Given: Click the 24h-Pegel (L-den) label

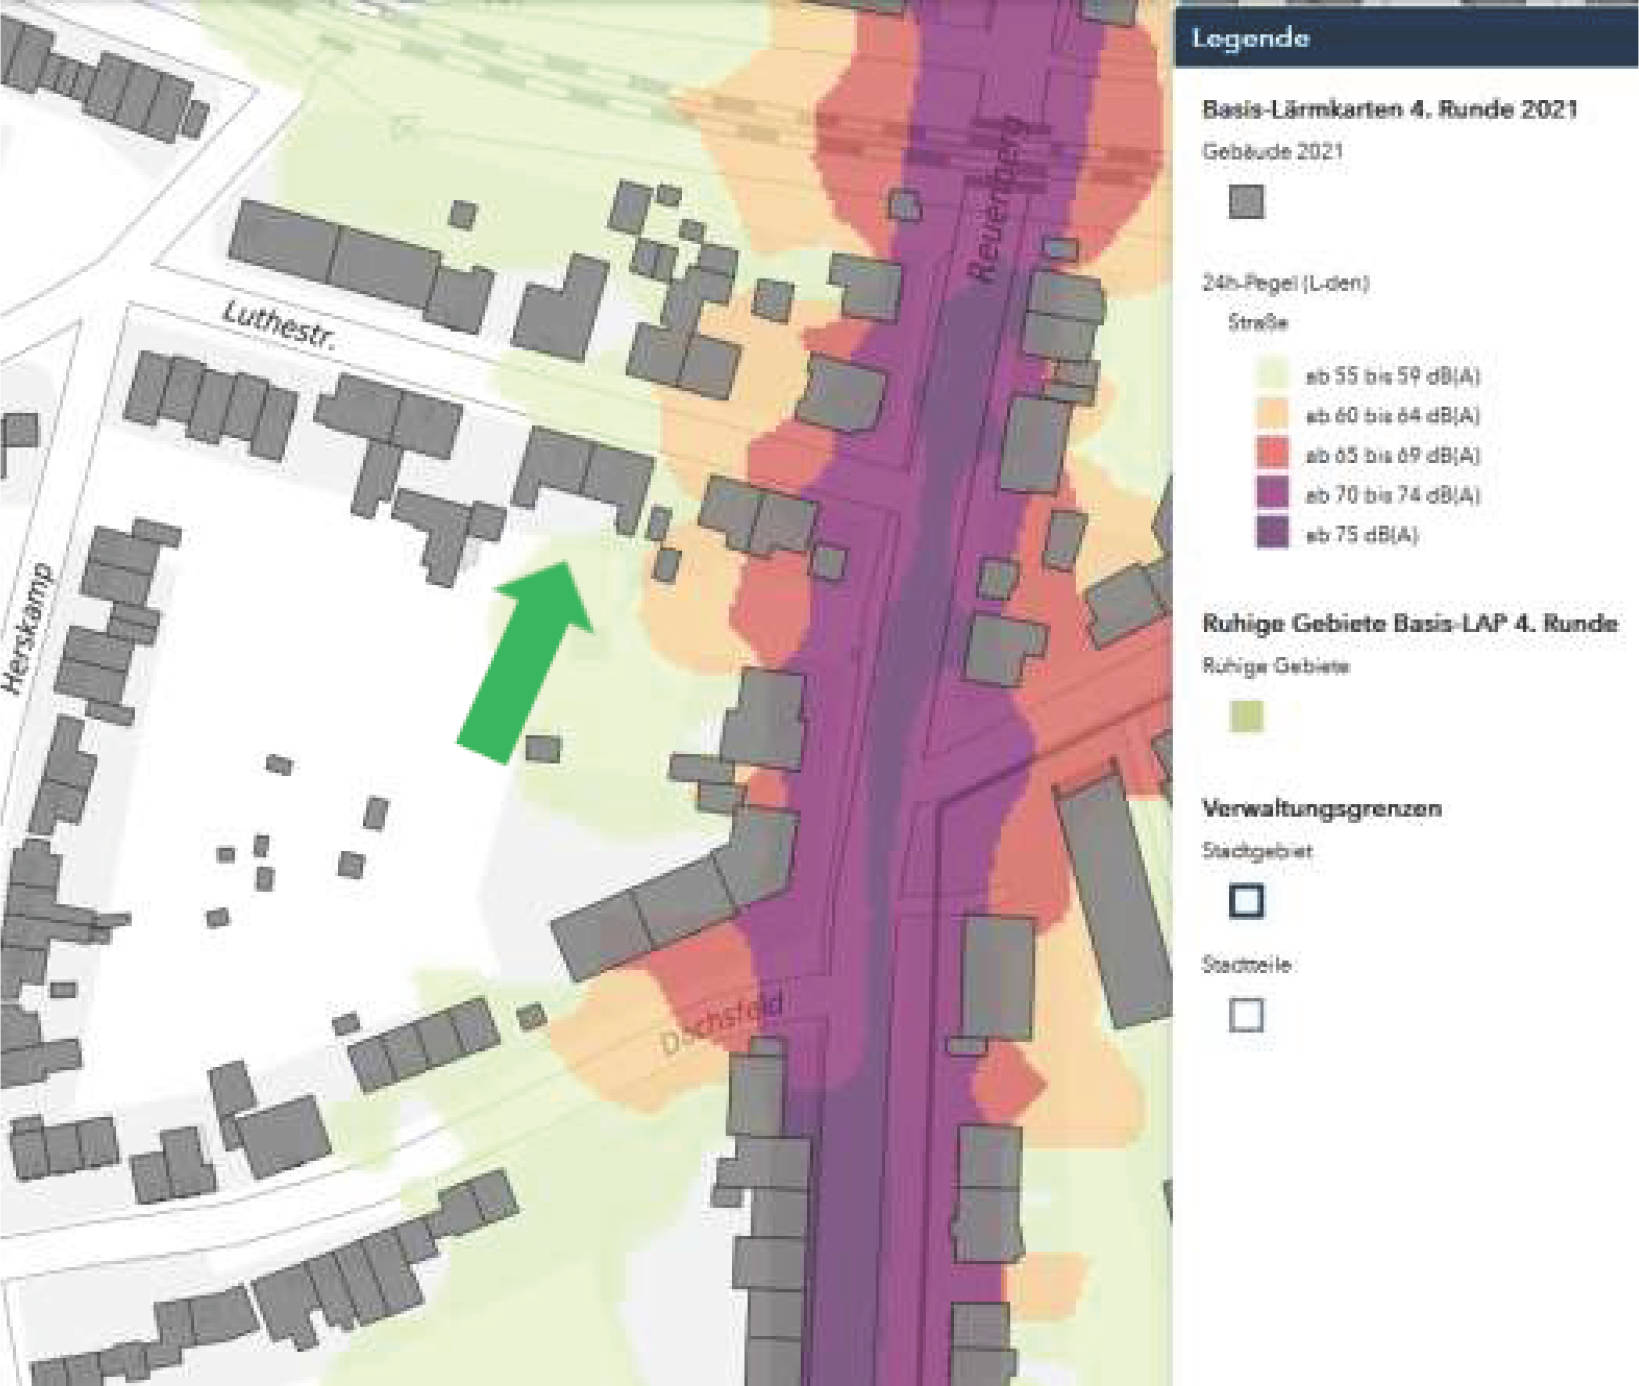Looking at the screenshot, I should tap(1285, 283).
